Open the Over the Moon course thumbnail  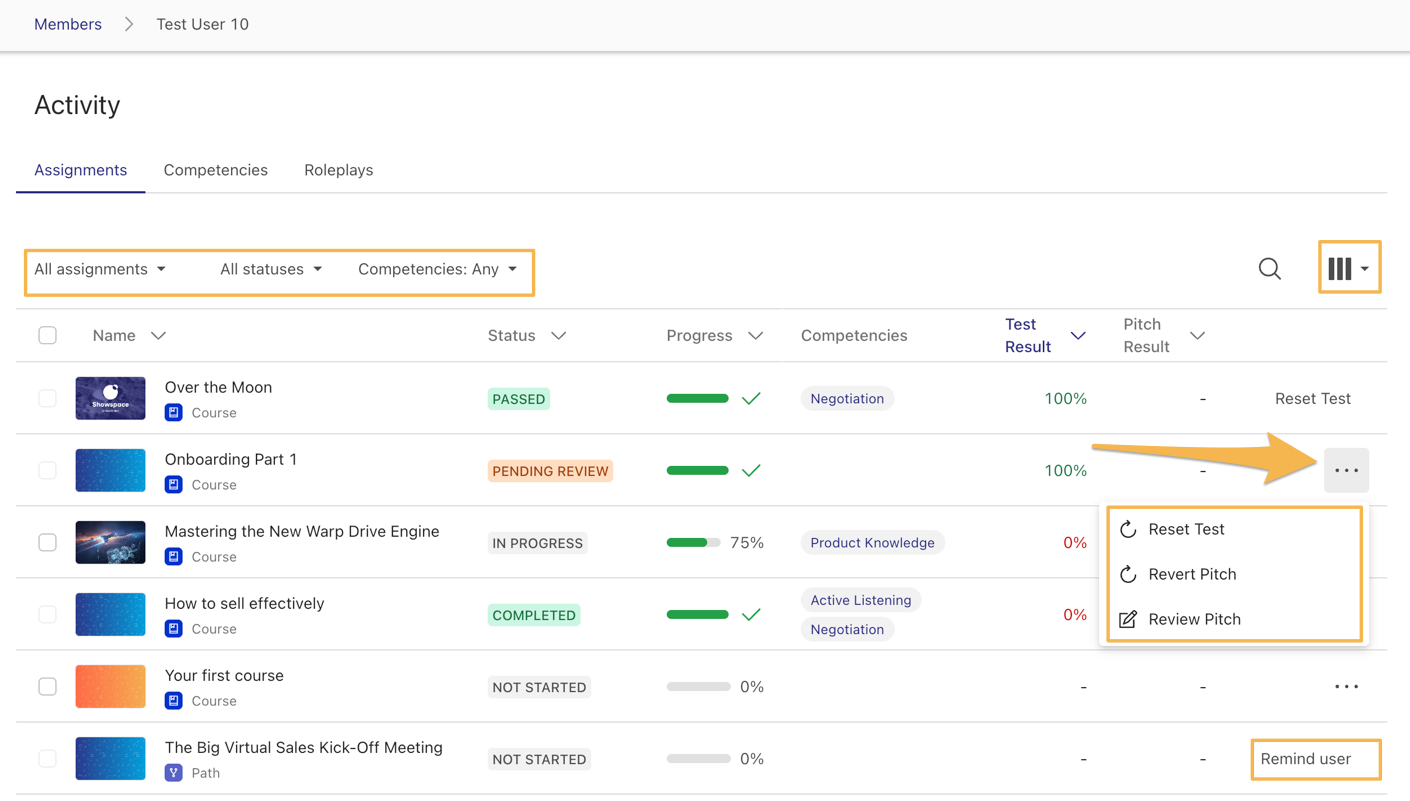(110, 398)
